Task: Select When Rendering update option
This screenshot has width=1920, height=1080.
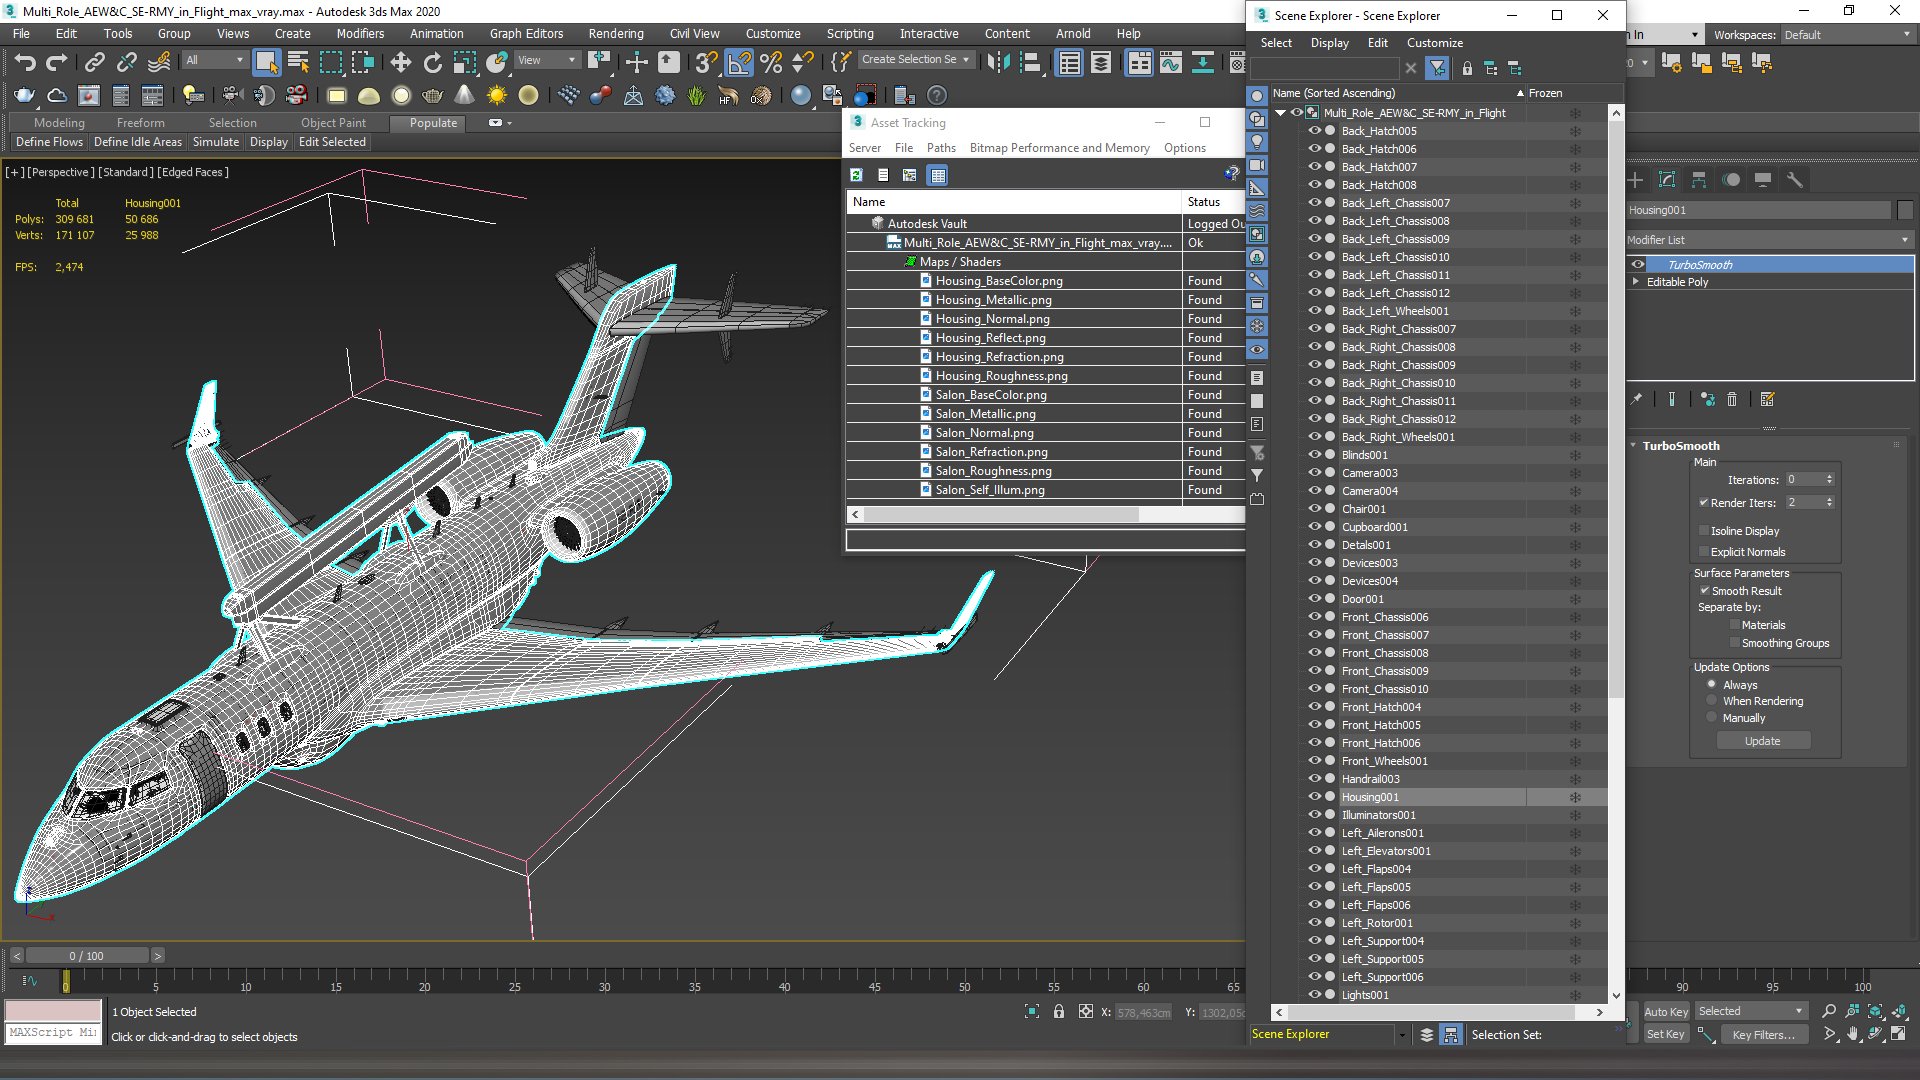Action: pos(1711,701)
